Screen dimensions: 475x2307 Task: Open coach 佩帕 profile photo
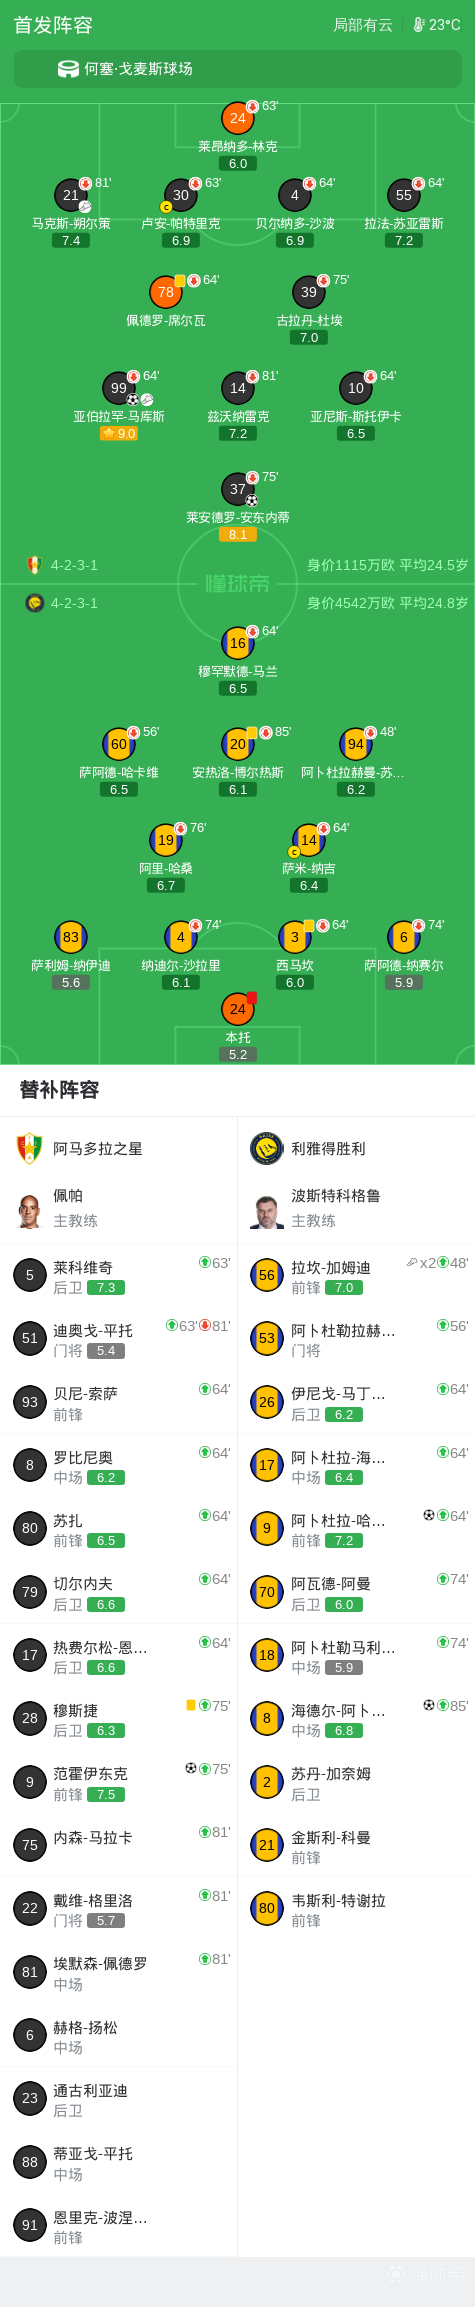(30, 1210)
